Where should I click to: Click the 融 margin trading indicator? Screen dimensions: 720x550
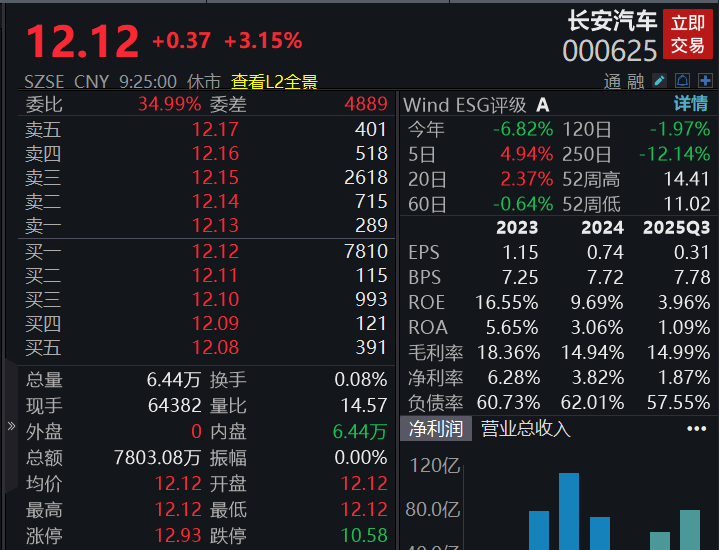(636, 82)
